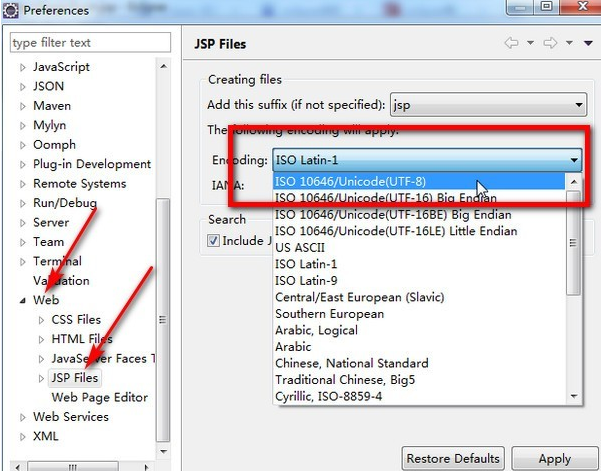This screenshot has width=601, height=471.
Task: Expand the XML tree node
Action: (23, 437)
